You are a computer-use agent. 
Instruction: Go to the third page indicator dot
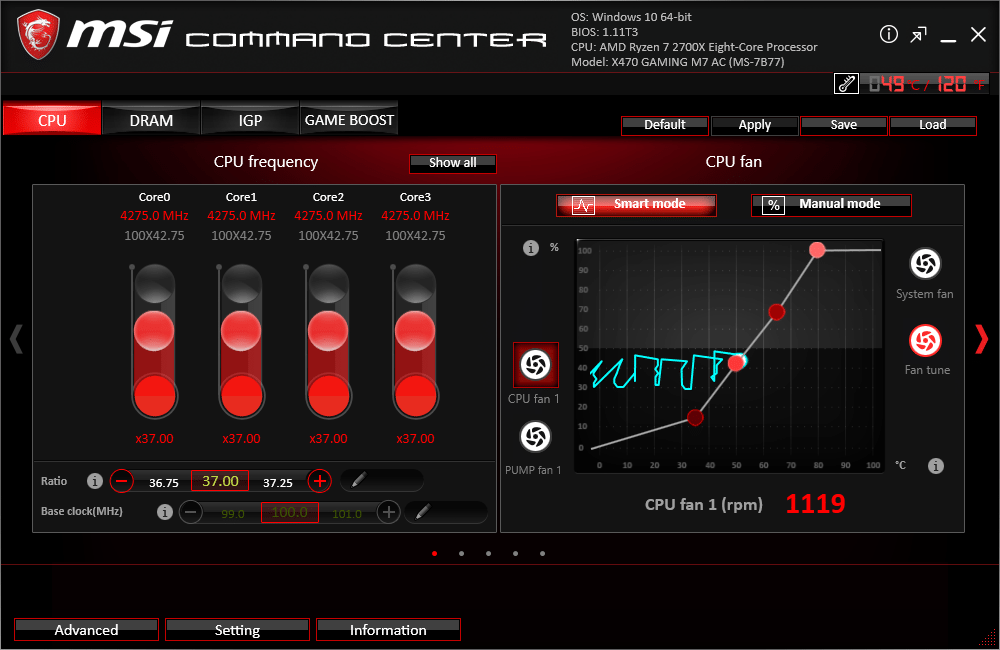(488, 554)
